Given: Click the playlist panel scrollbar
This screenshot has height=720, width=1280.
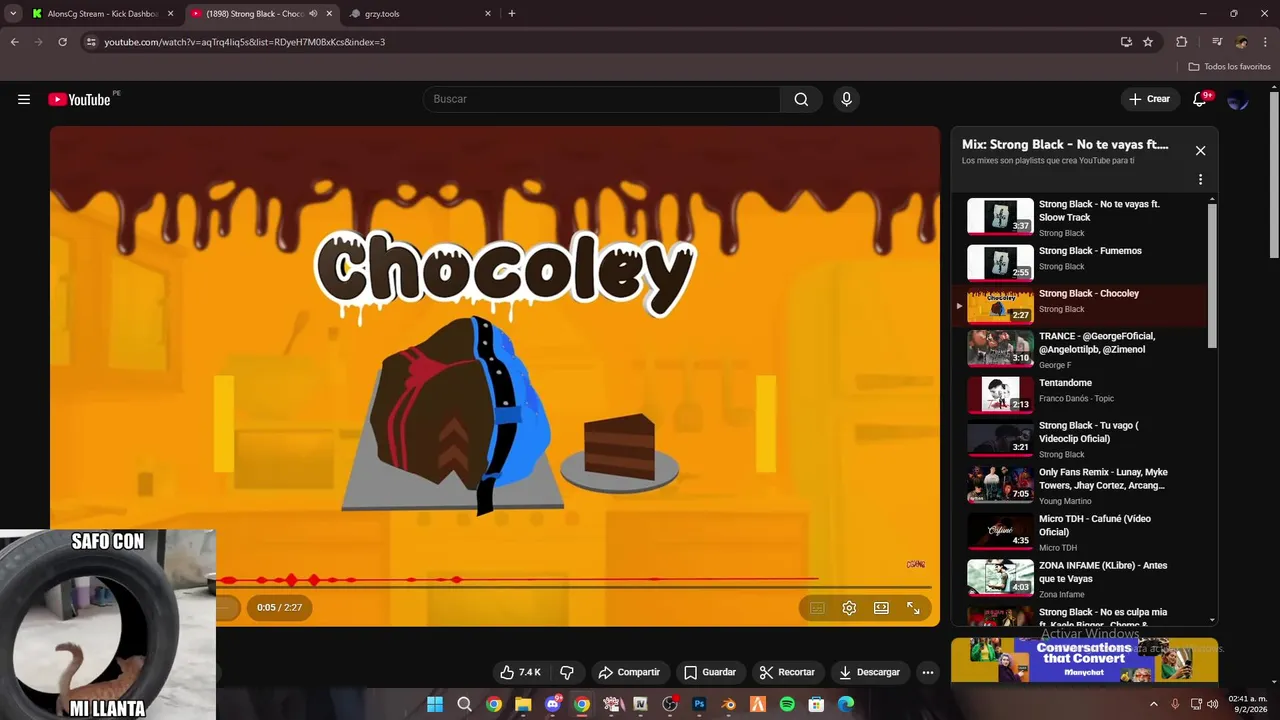Looking at the screenshot, I should [1213, 275].
